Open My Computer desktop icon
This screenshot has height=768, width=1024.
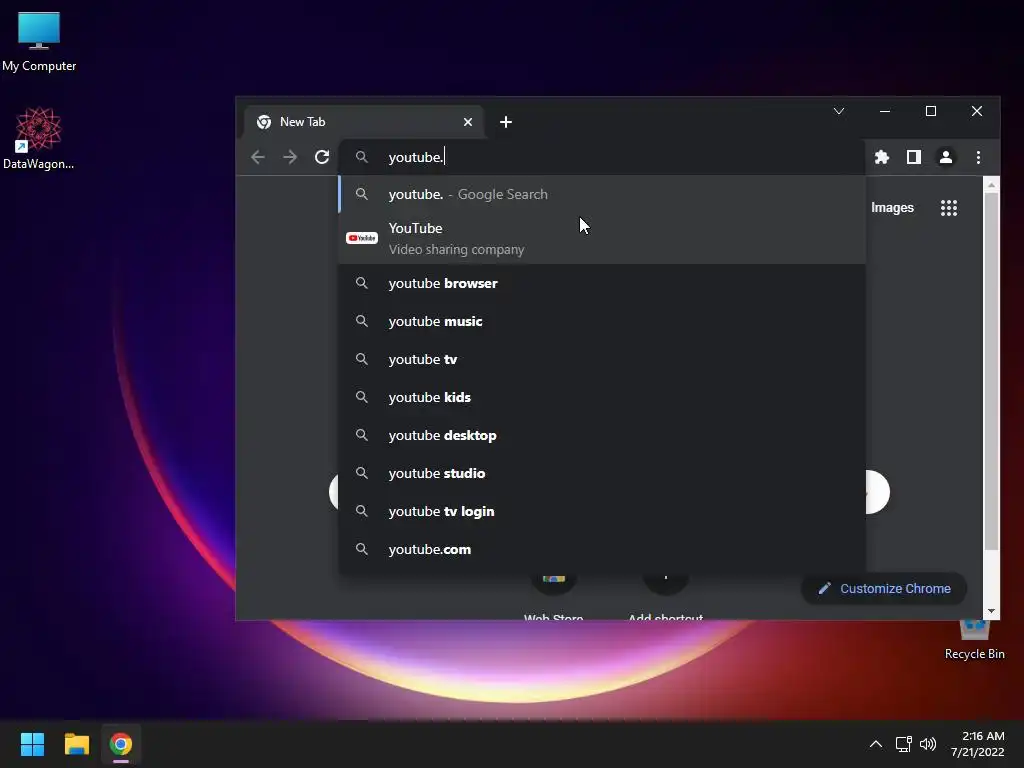pos(39,42)
